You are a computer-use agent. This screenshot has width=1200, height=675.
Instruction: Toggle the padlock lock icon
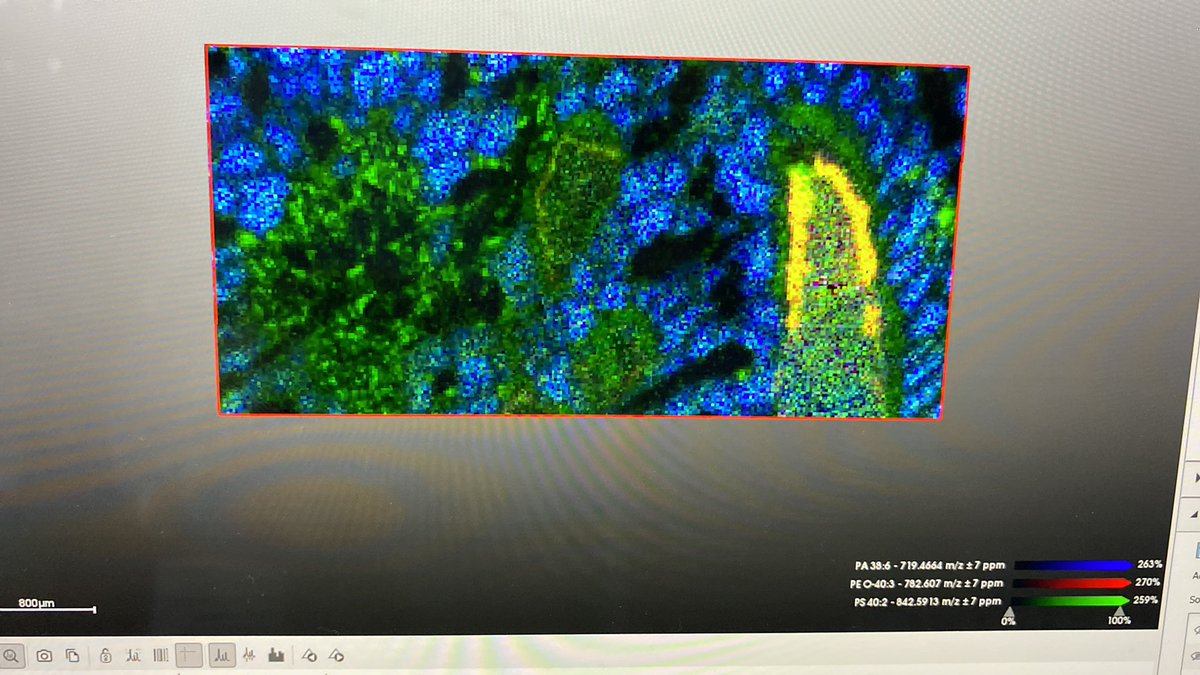(106, 656)
